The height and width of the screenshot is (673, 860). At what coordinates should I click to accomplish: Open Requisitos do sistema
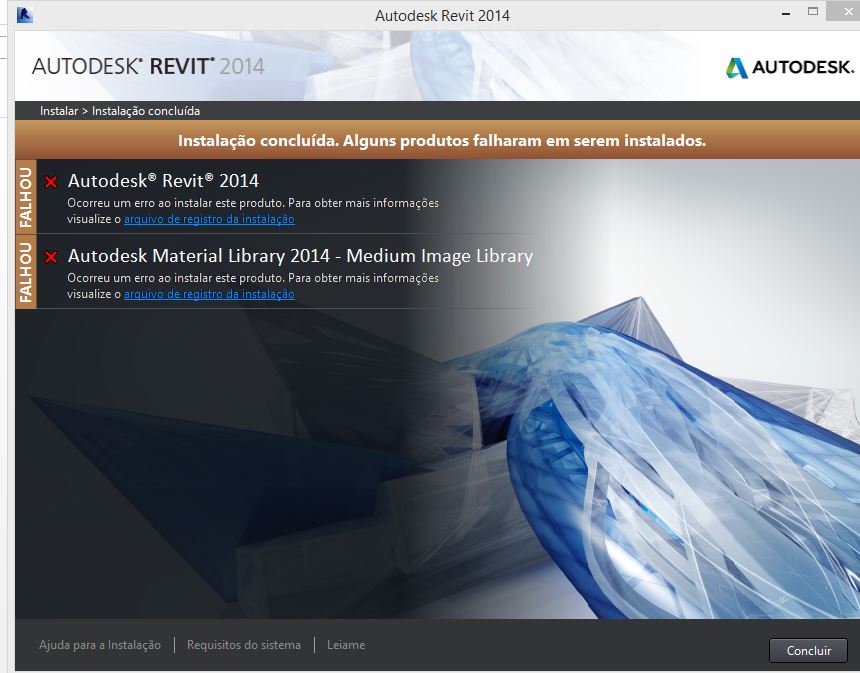244,645
